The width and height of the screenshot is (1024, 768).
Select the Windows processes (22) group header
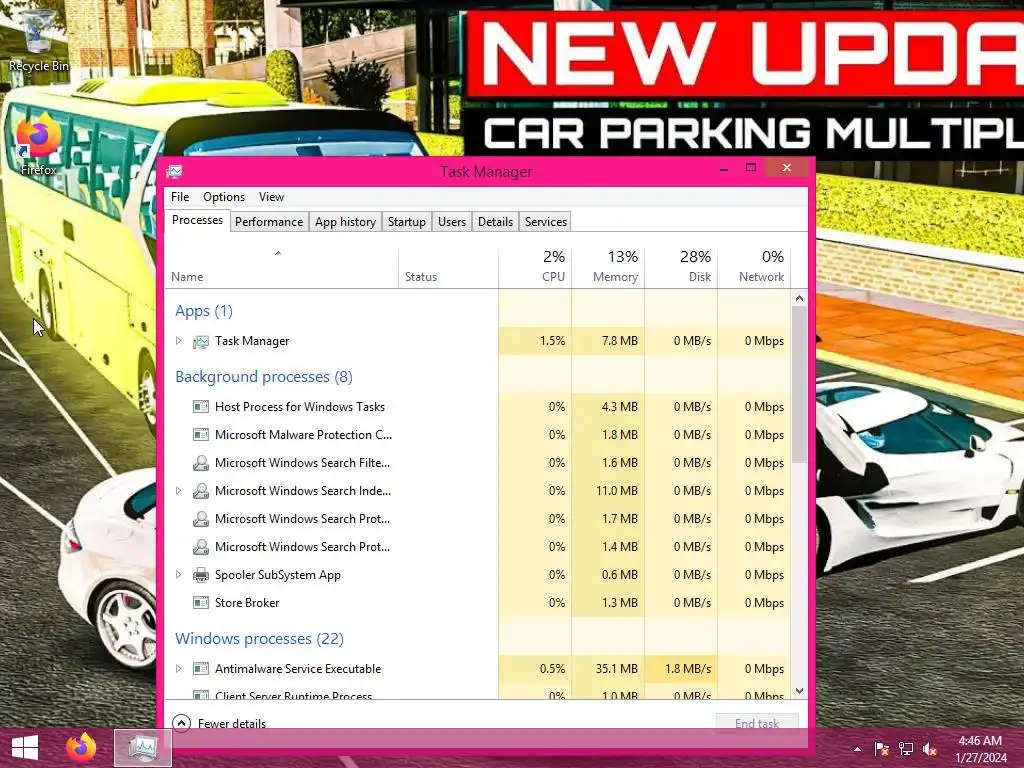pyautogui.click(x=259, y=639)
